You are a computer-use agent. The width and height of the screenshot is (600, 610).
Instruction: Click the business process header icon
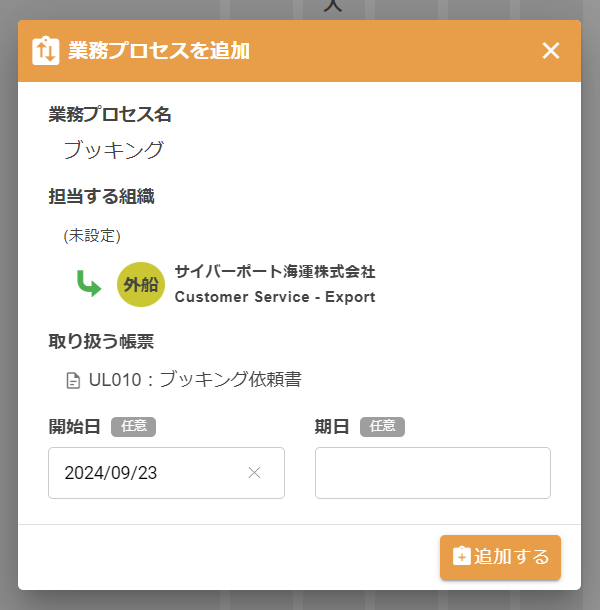(x=46, y=51)
